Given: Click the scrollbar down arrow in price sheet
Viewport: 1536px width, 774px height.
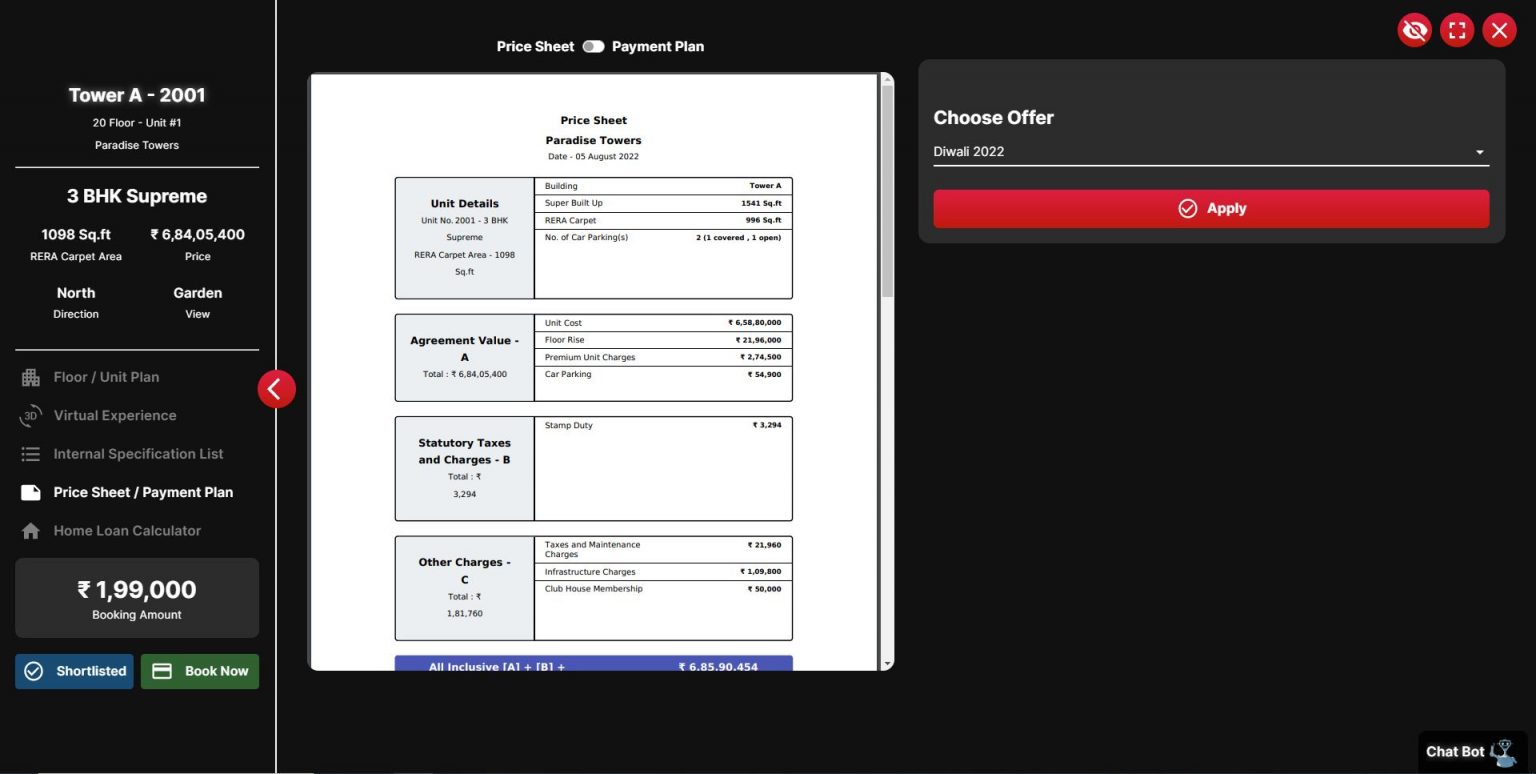Looking at the screenshot, I should (887, 664).
